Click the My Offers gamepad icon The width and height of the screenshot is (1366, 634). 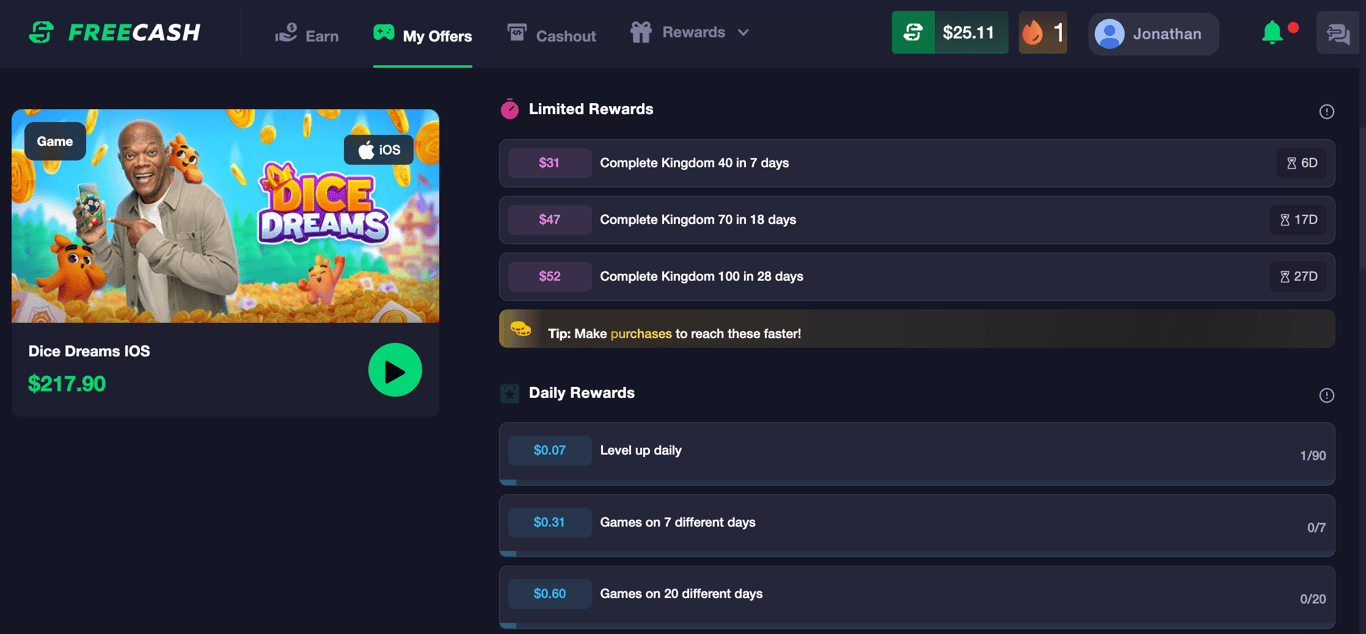coord(384,33)
